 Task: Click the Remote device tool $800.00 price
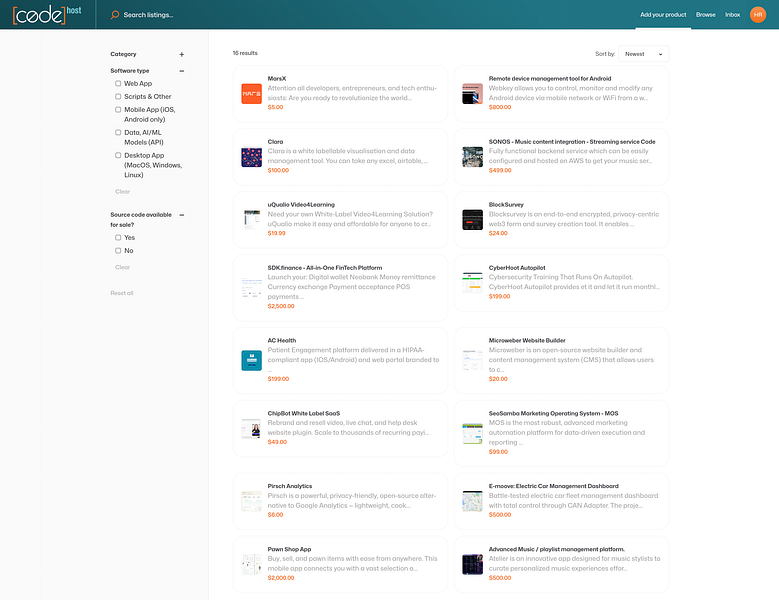(500, 107)
